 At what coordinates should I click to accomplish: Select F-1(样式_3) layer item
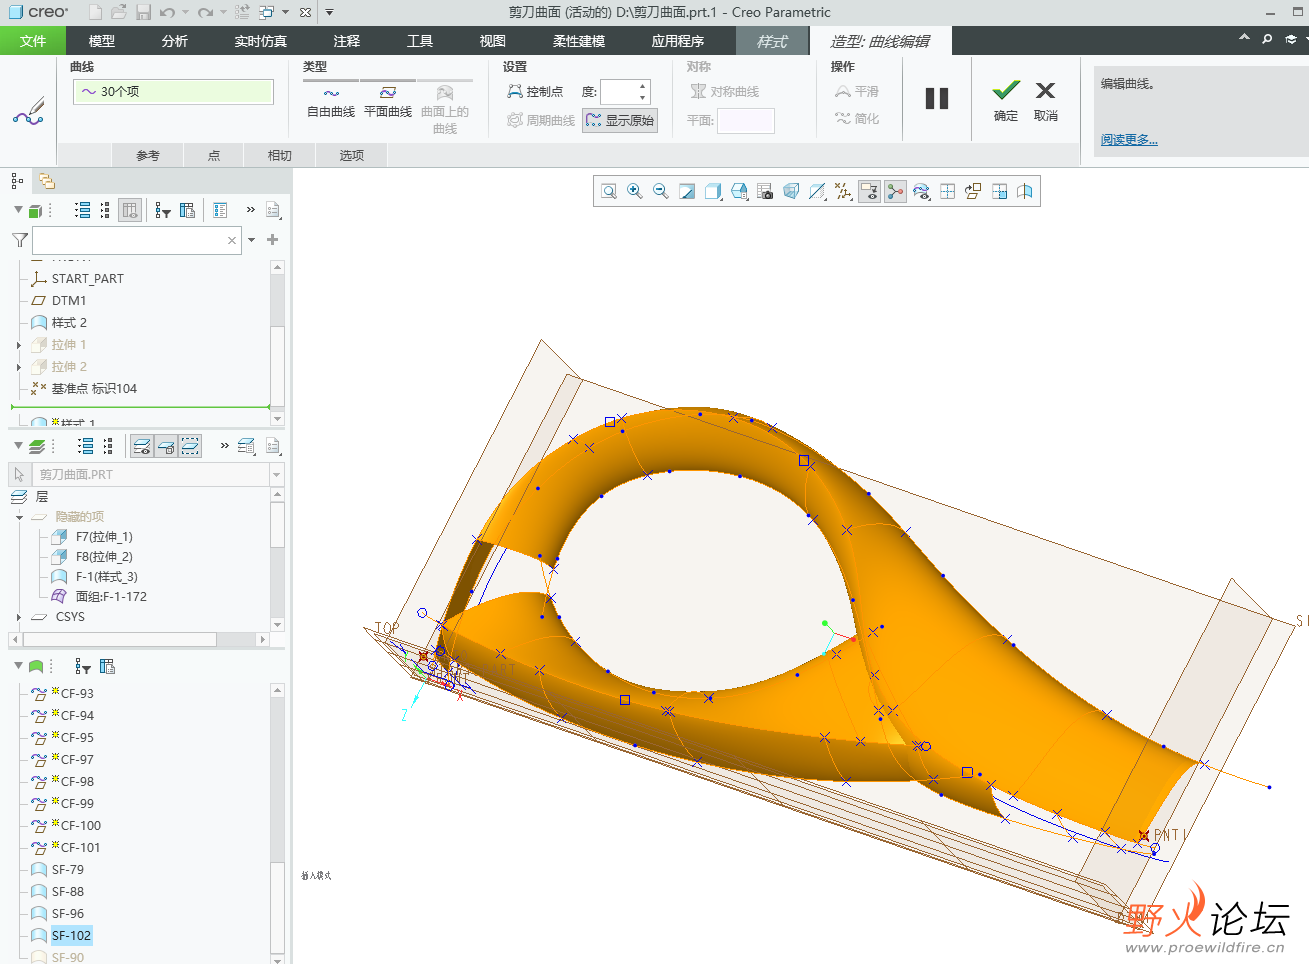tap(106, 577)
